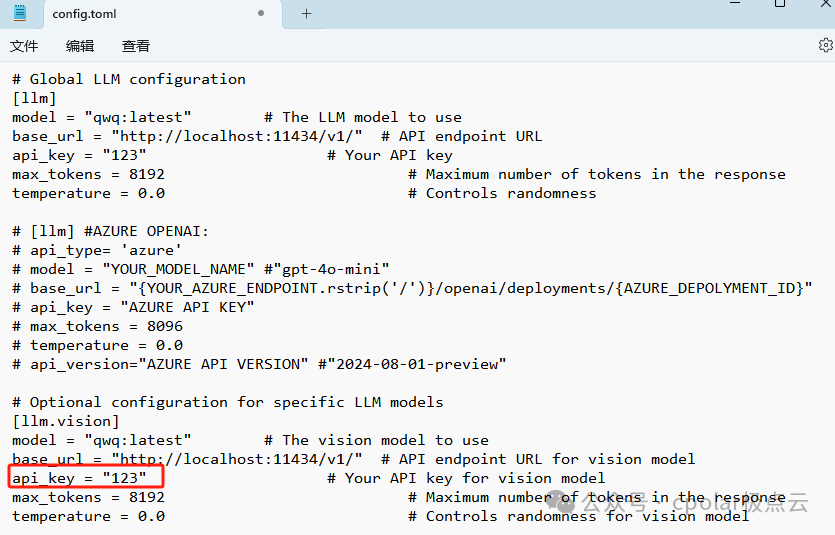Click the '# Global LLM configuration' comment line
The image size is (835, 535).
(129, 79)
